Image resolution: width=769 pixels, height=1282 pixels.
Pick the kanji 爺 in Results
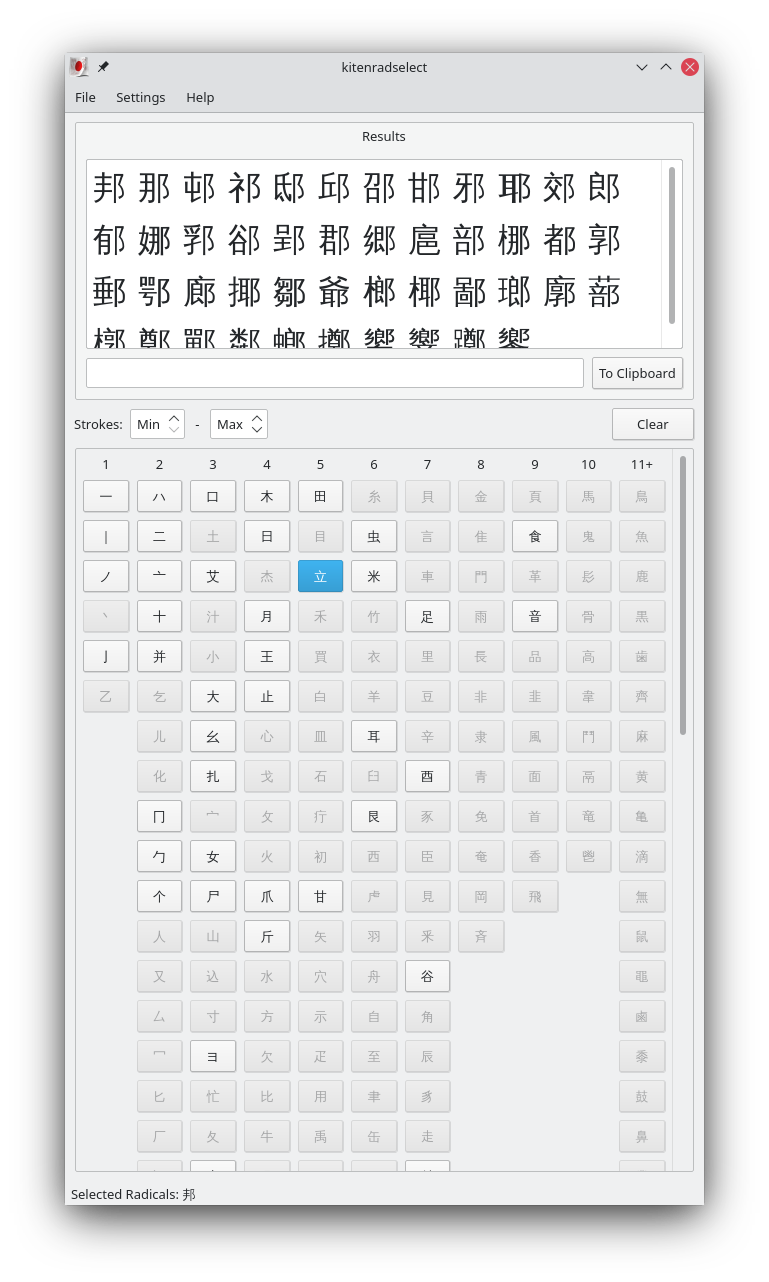(x=334, y=292)
